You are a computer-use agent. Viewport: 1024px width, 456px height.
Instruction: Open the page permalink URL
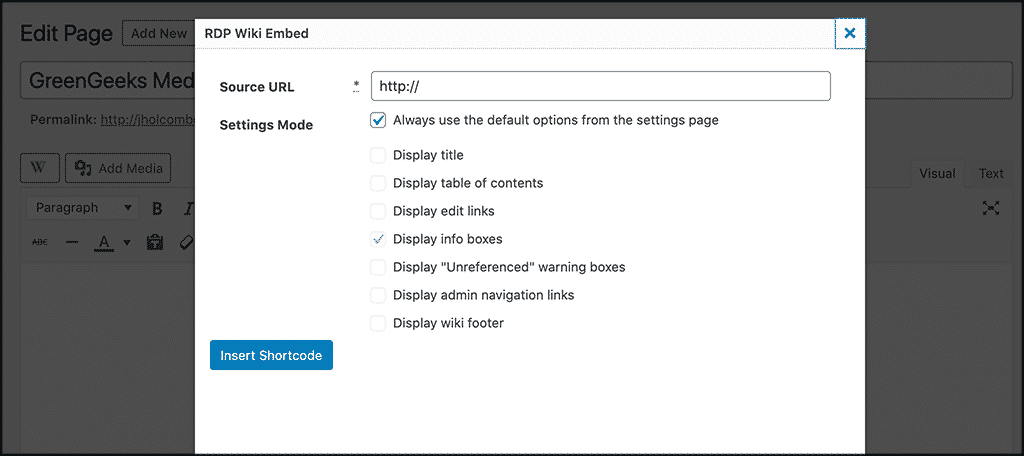[148, 120]
